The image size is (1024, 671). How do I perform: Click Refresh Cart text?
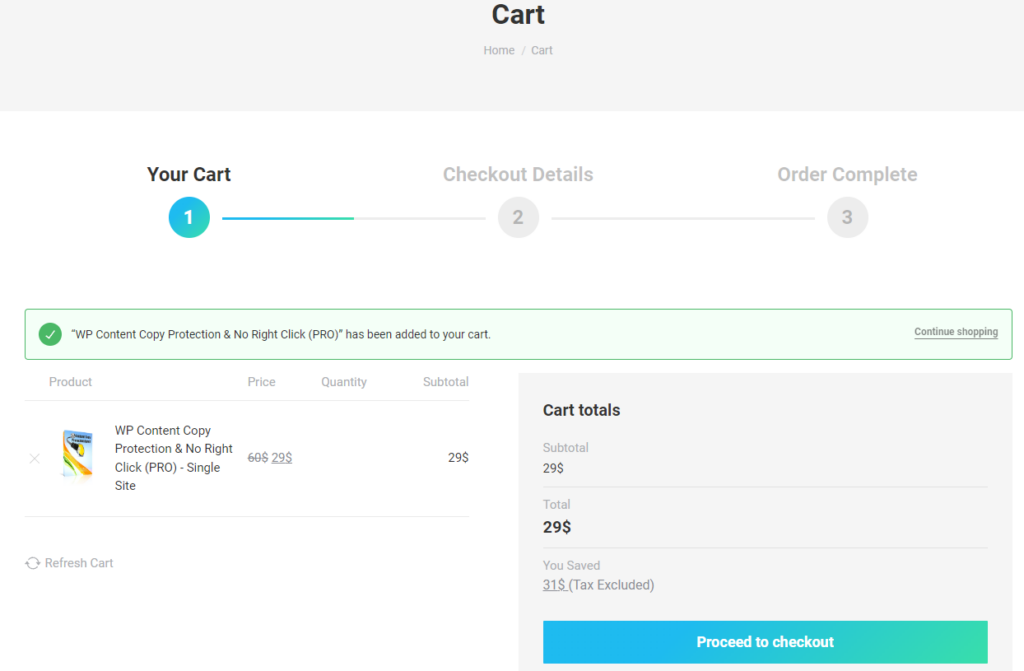click(79, 563)
